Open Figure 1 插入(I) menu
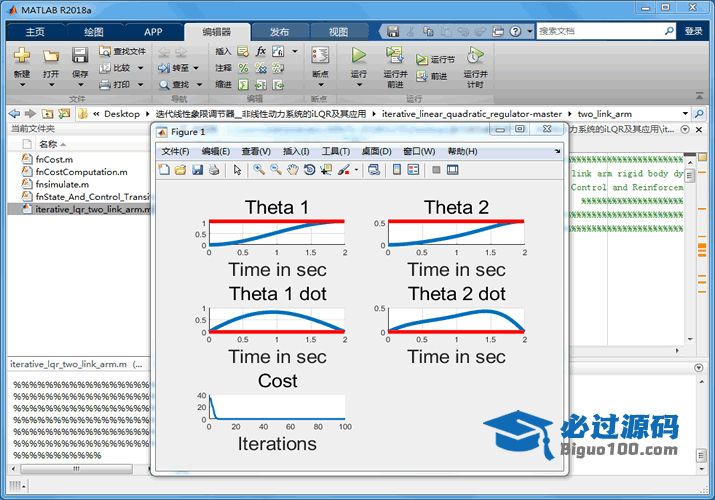The width and height of the screenshot is (715, 500). [296, 151]
